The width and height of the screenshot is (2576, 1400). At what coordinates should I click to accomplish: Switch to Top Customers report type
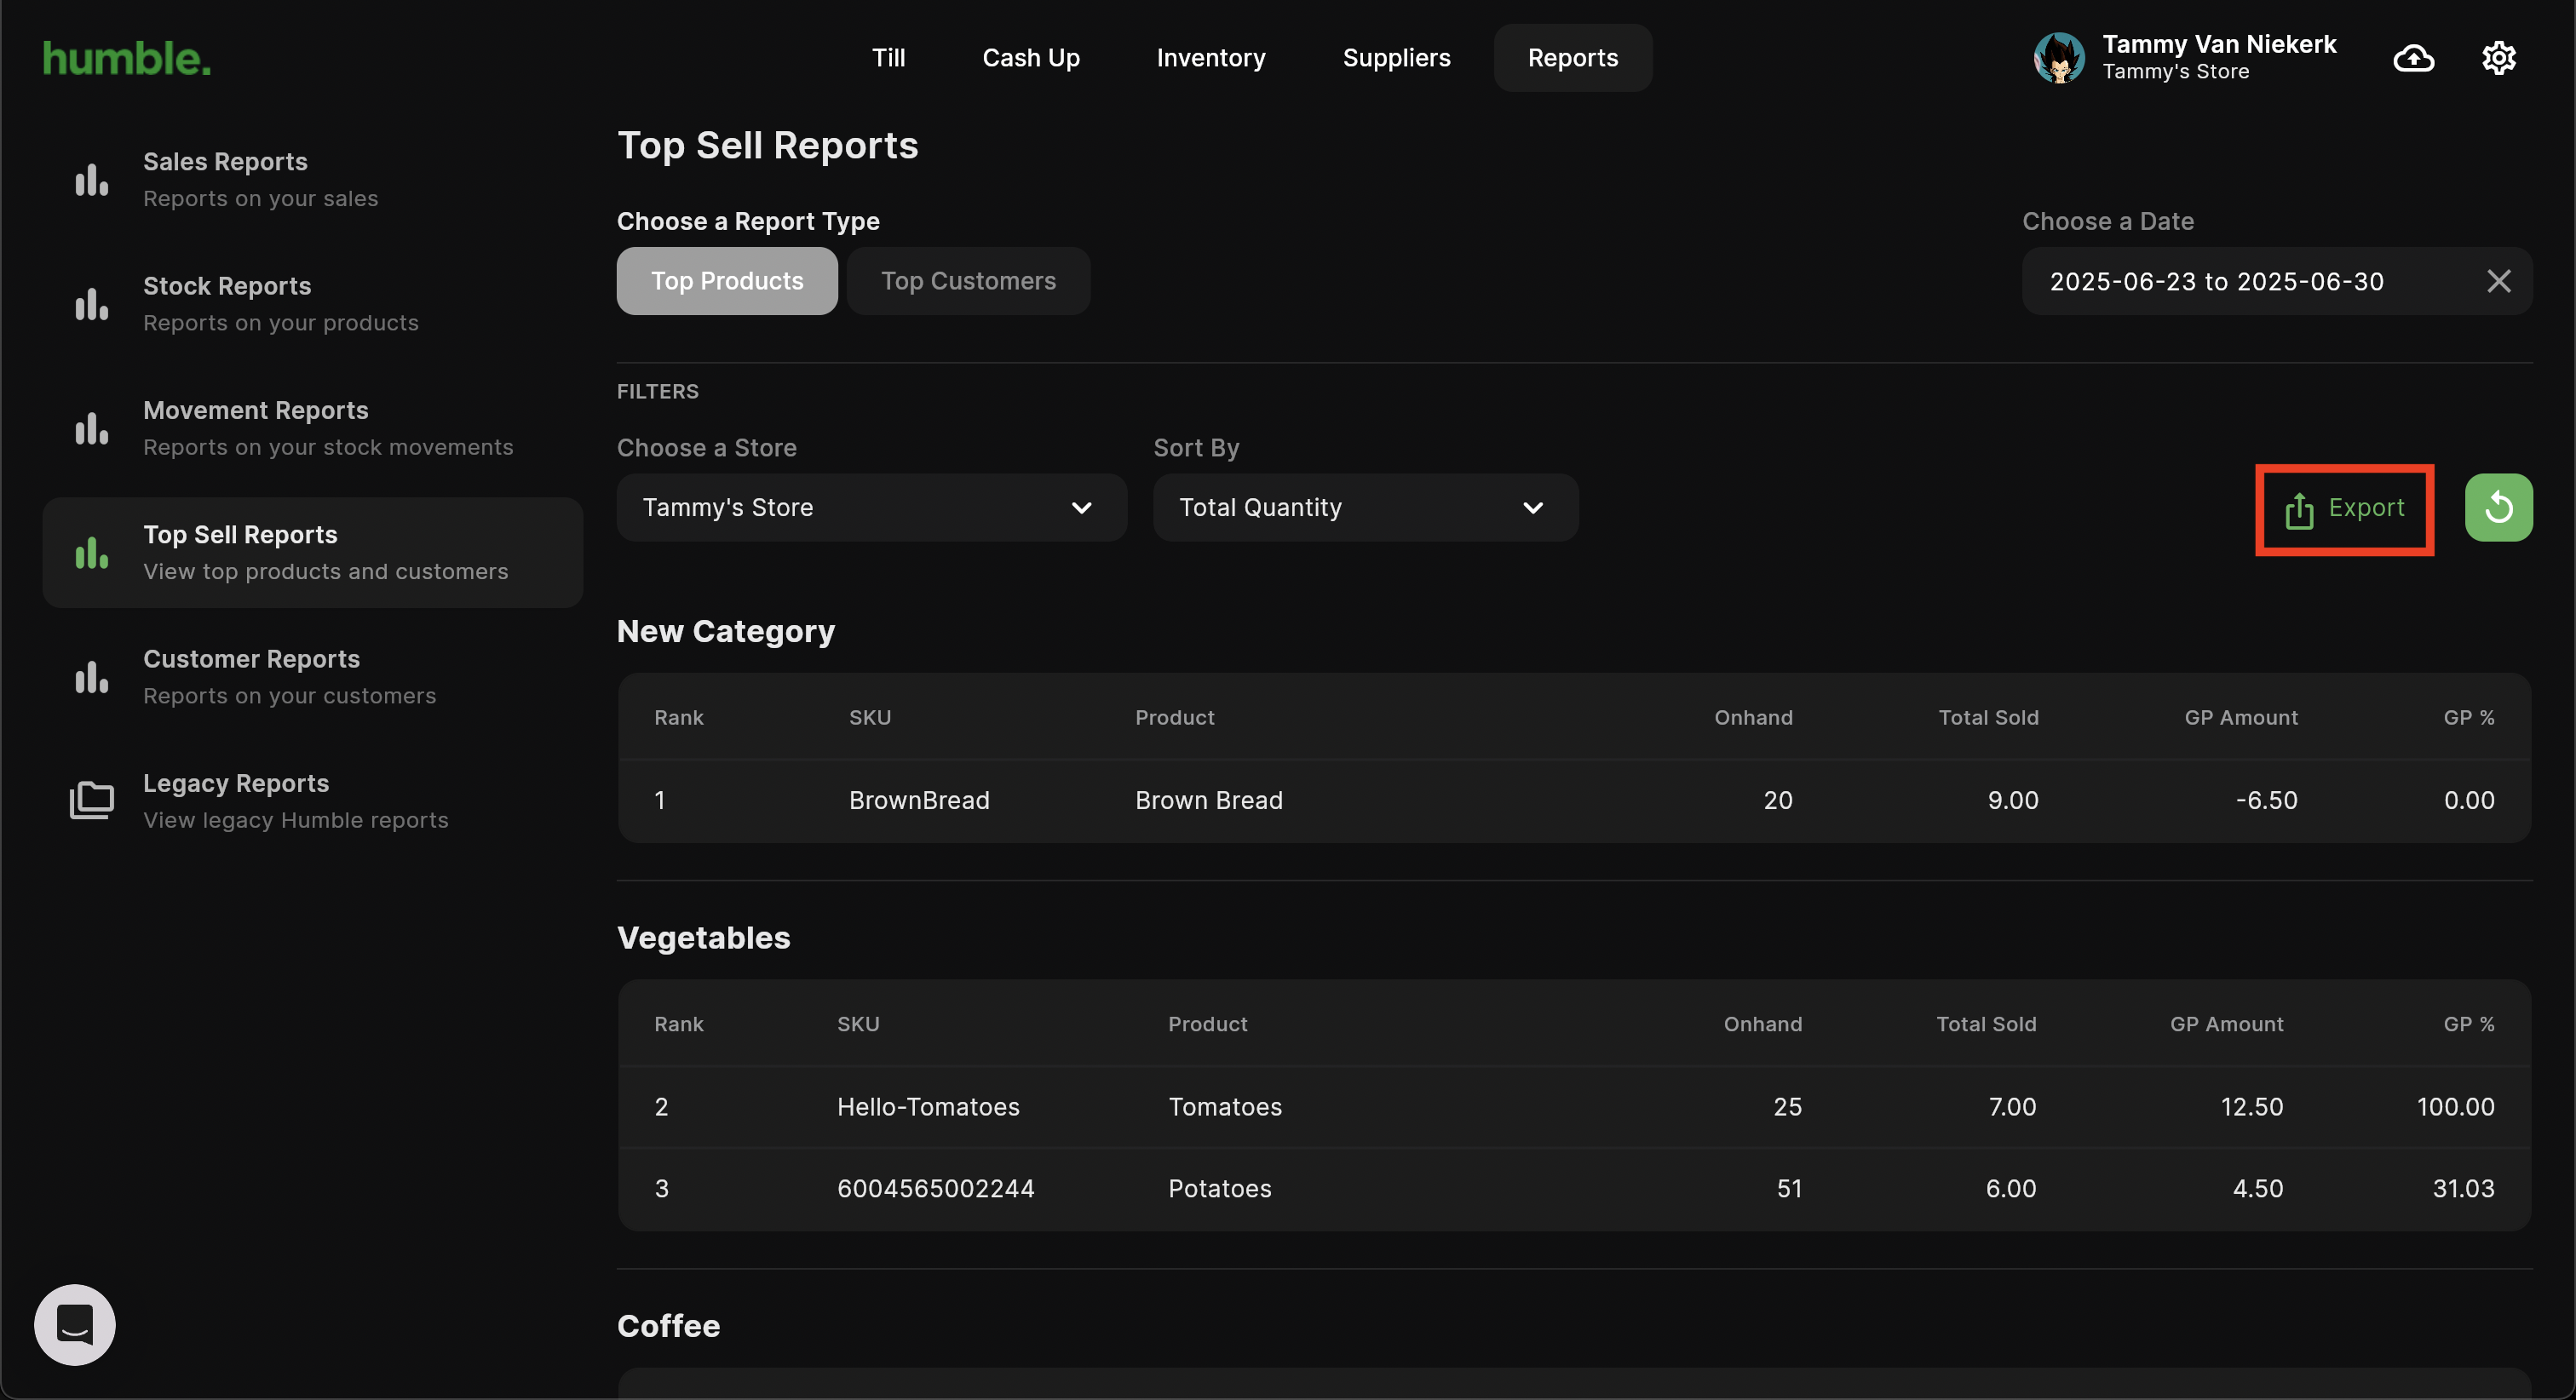pos(968,281)
